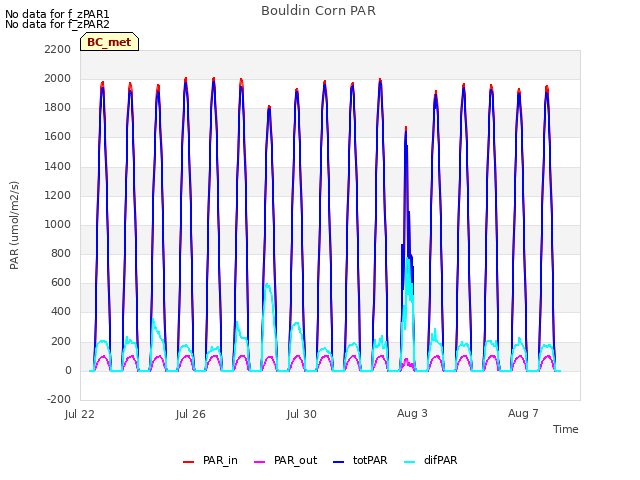Click the 2000 y-axis tick label
Viewport: 640px width, 480px height.
pyautogui.click(x=58, y=78)
